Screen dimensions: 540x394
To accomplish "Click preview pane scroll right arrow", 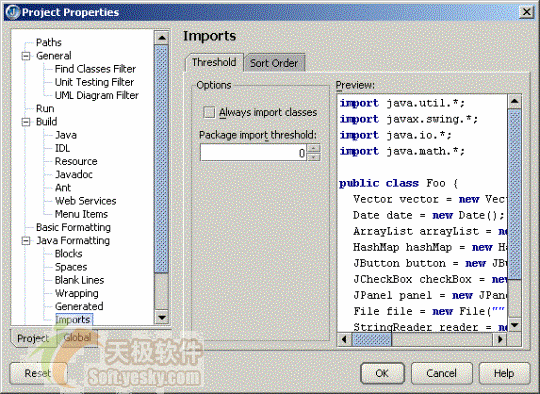I will point(500,340).
